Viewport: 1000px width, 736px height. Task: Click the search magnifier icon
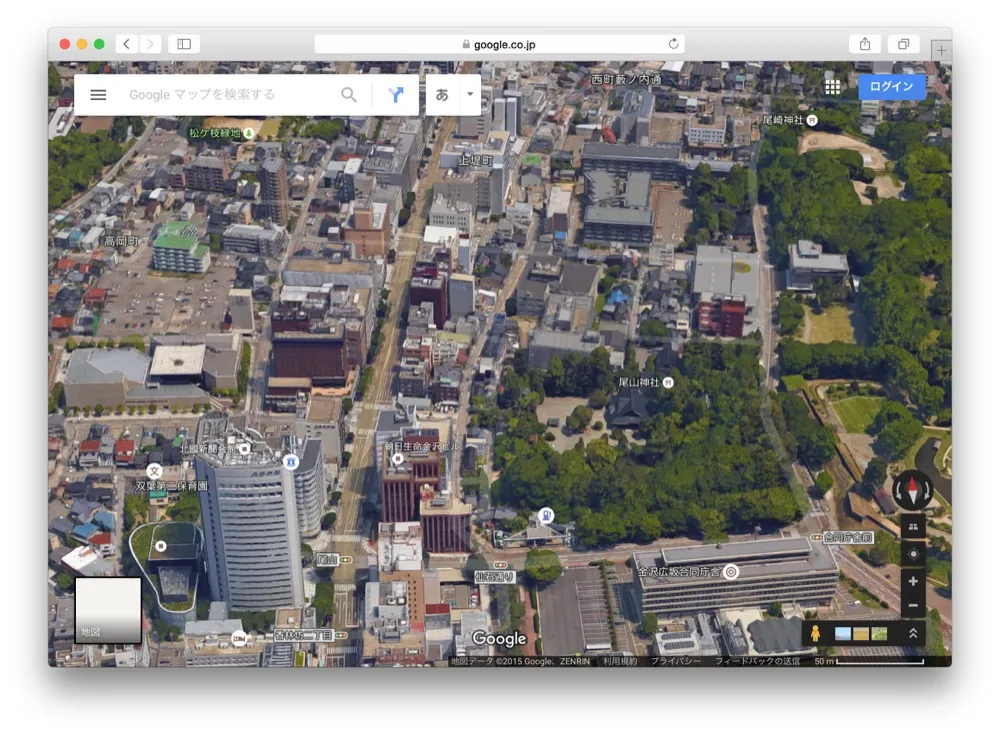[x=348, y=94]
